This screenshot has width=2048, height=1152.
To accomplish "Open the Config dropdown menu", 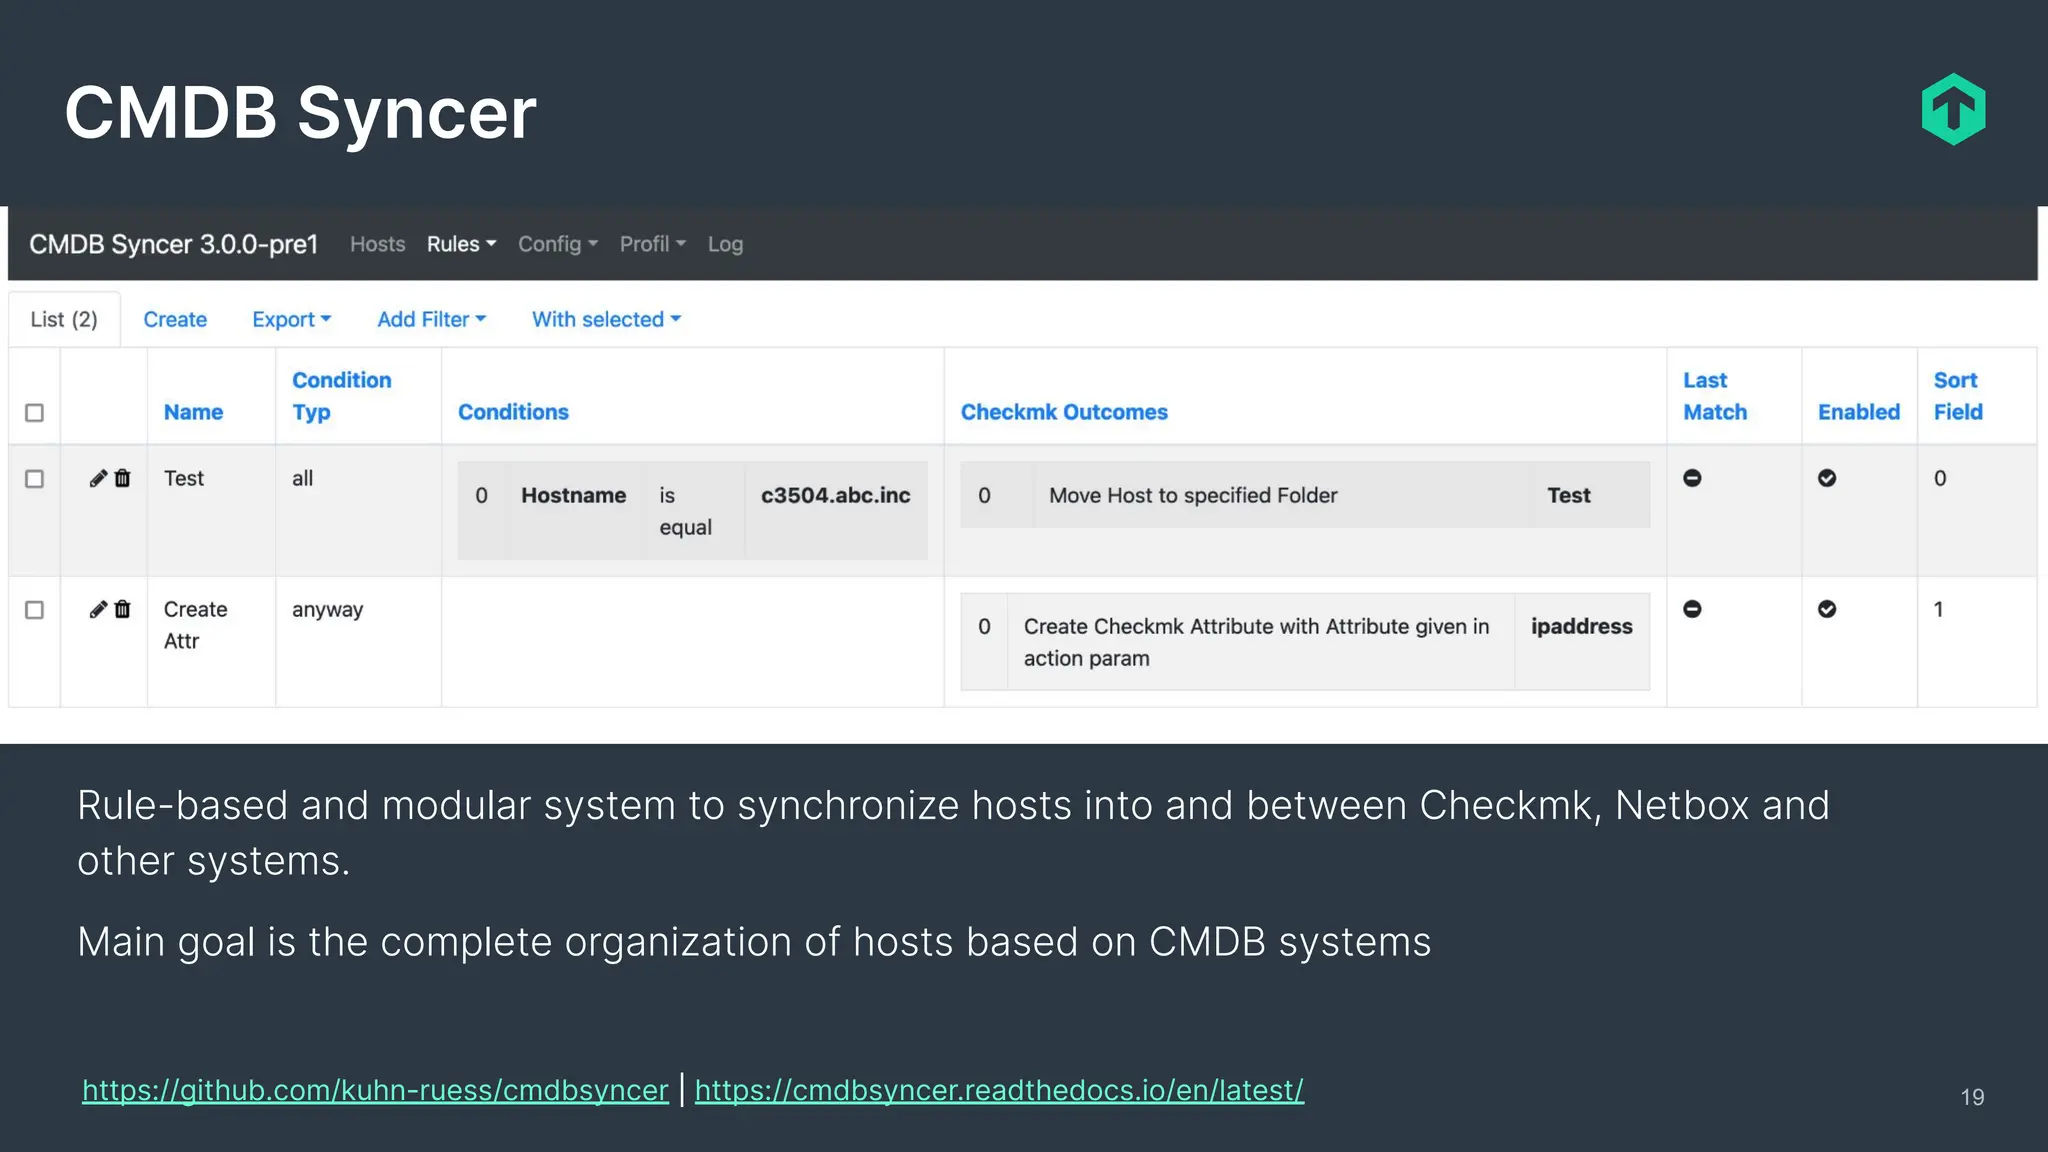I will tap(558, 244).
